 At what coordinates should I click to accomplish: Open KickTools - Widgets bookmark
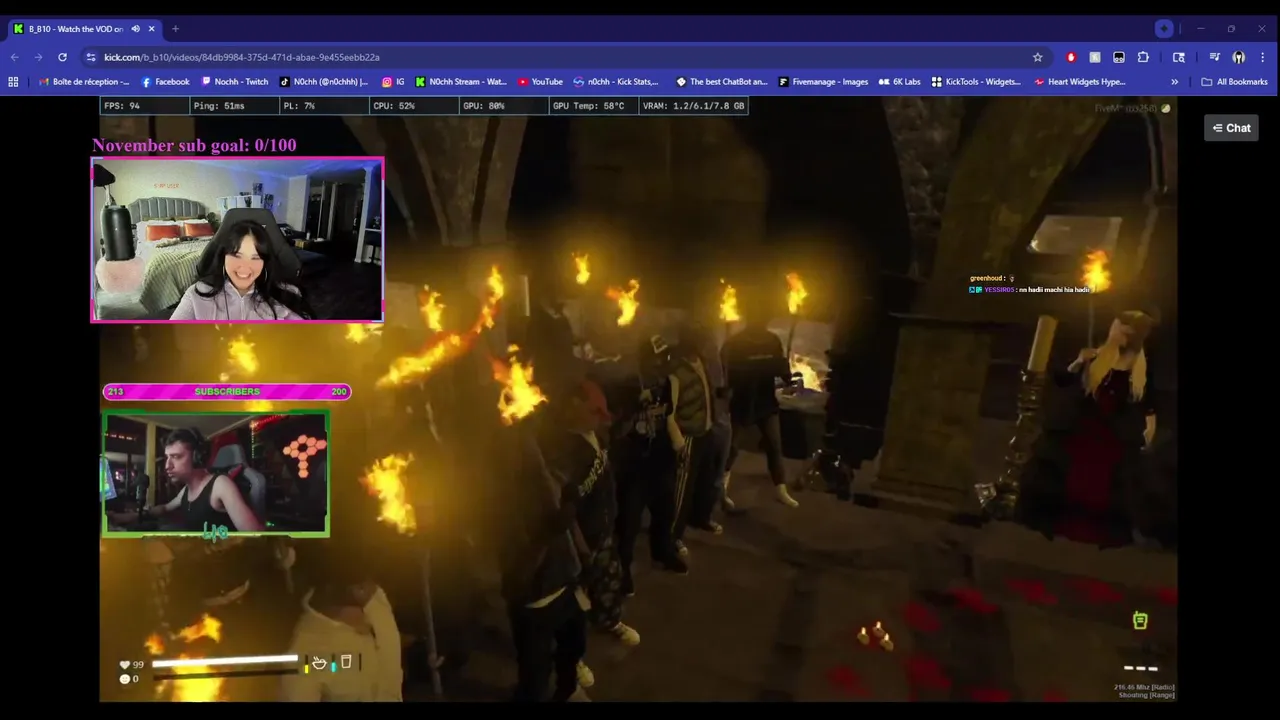[977, 82]
